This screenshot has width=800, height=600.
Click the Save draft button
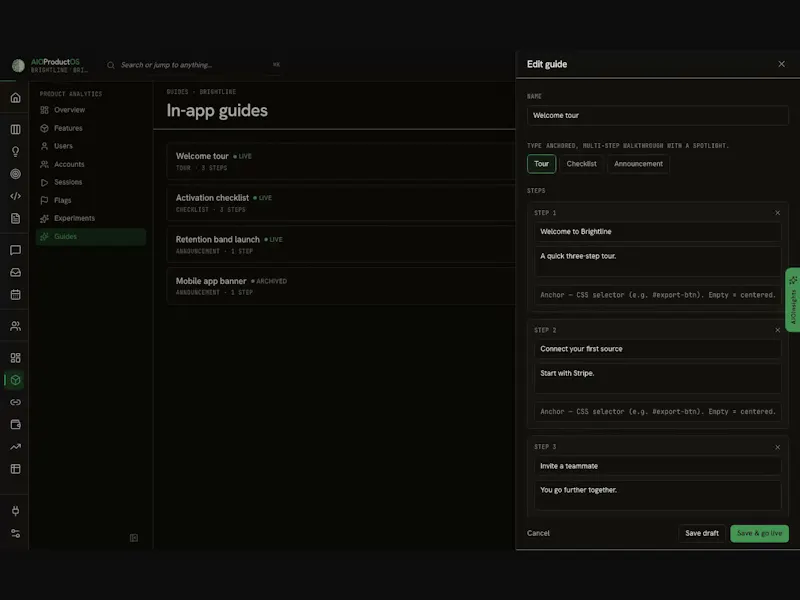(x=702, y=533)
